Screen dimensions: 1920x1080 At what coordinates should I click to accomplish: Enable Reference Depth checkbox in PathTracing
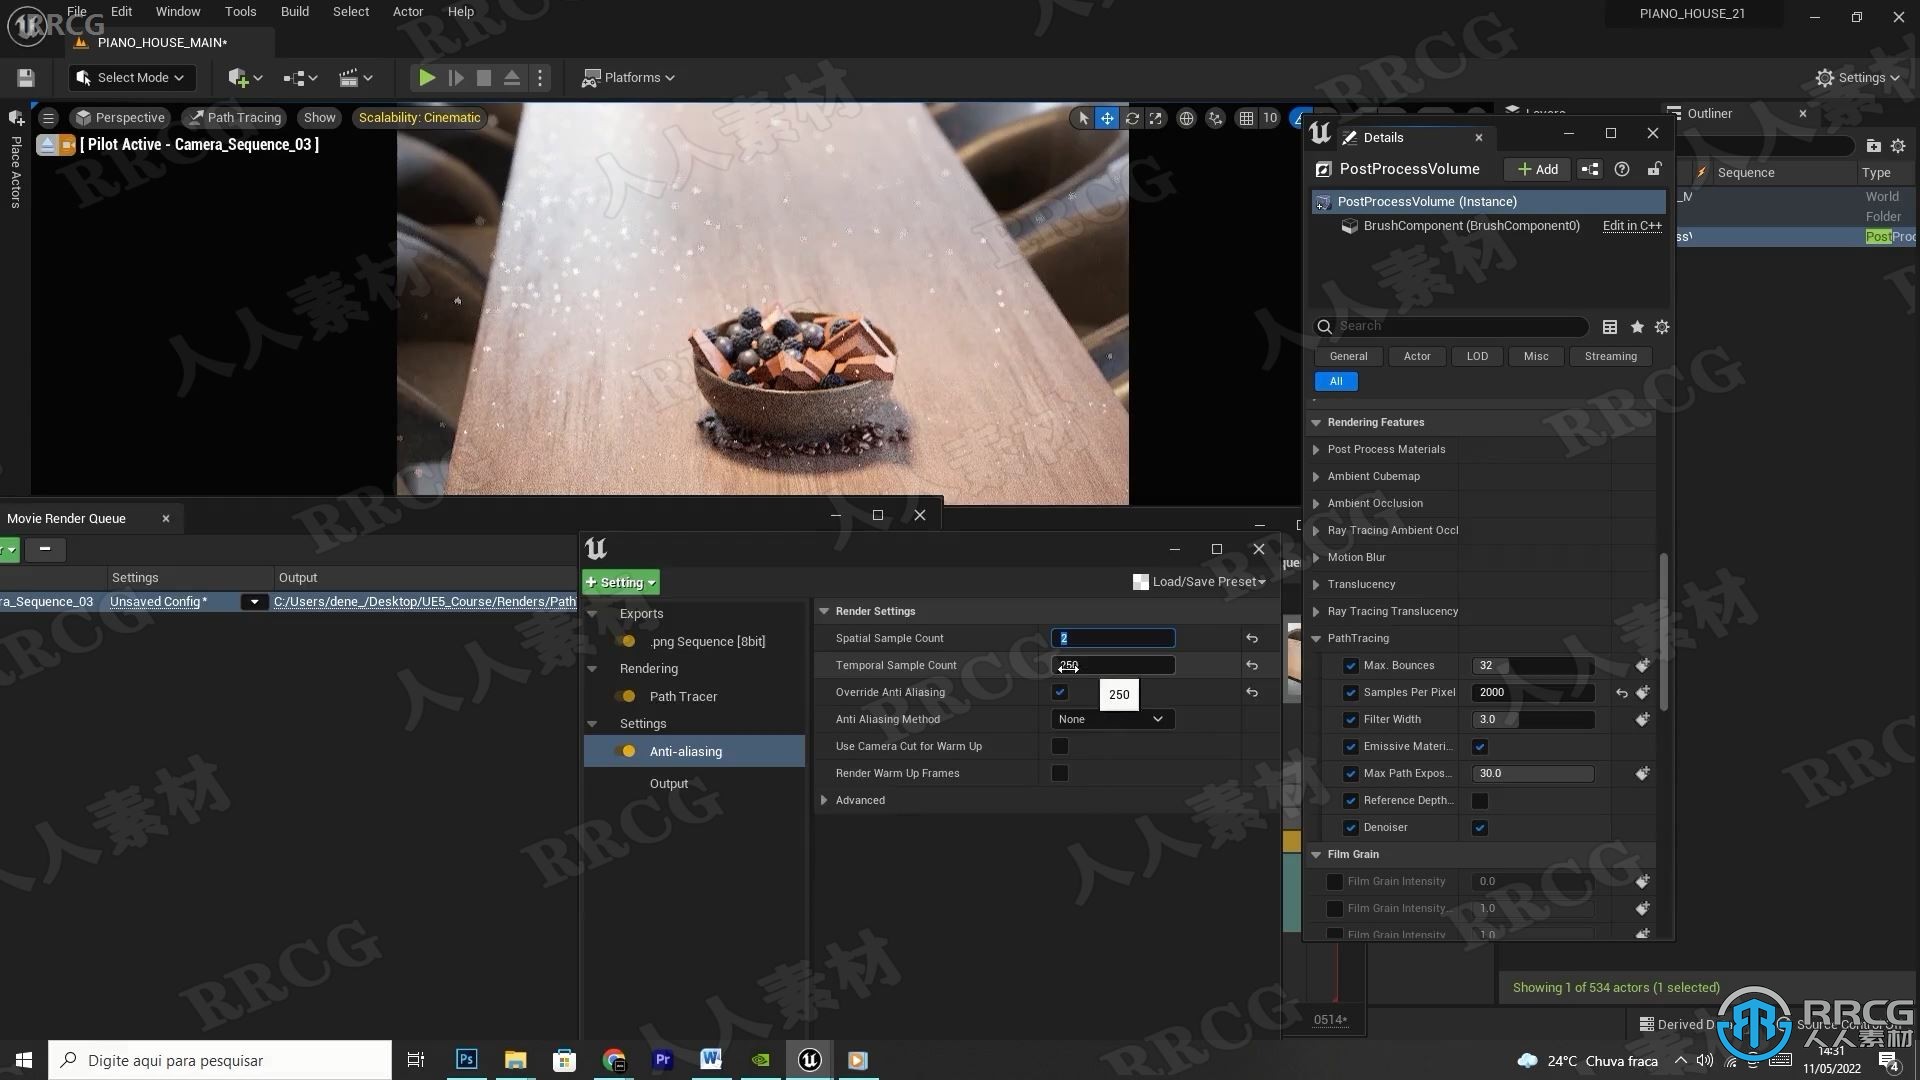point(1480,799)
